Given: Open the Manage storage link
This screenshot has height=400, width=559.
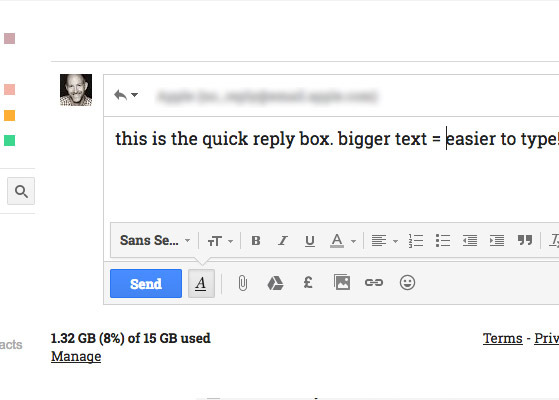Looking at the screenshot, I should point(76,356).
